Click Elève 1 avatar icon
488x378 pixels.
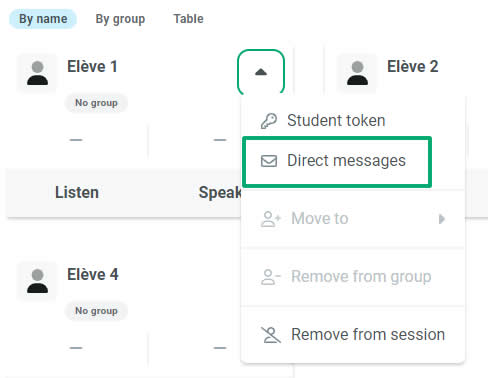point(37,73)
